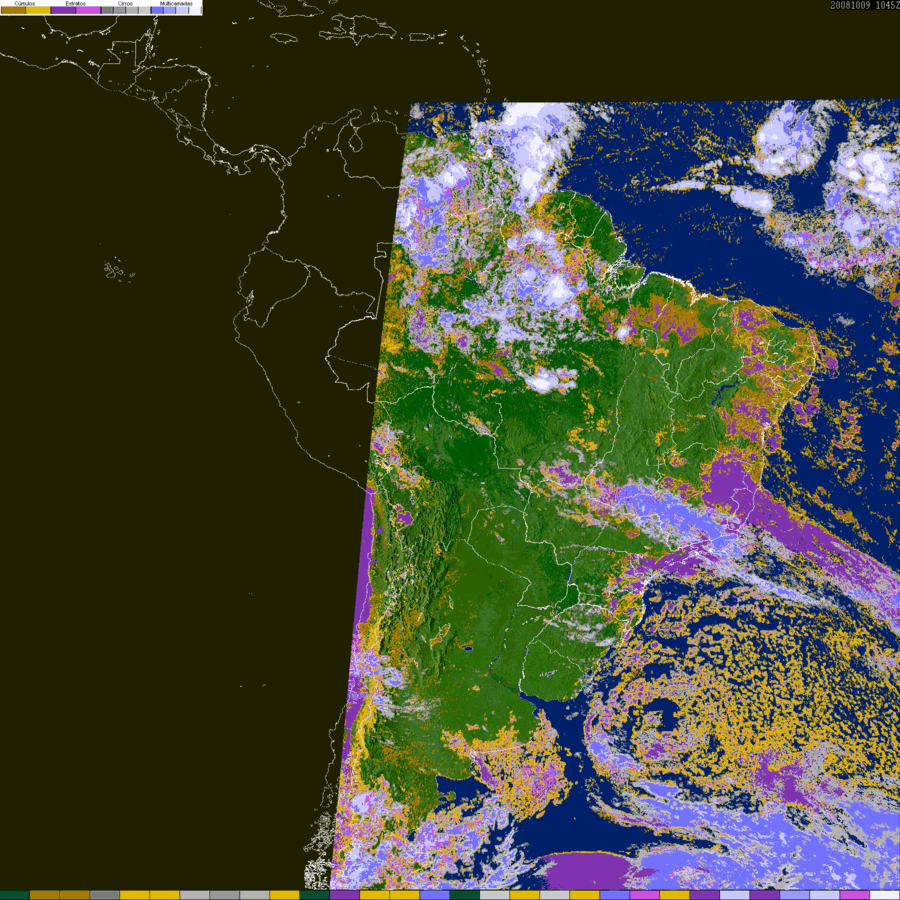Image resolution: width=900 pixels, height=900 pixels.
Task: Click the yellow Cúmulos legend swatch
Action: pyautogui.click(x=38, y=10)
